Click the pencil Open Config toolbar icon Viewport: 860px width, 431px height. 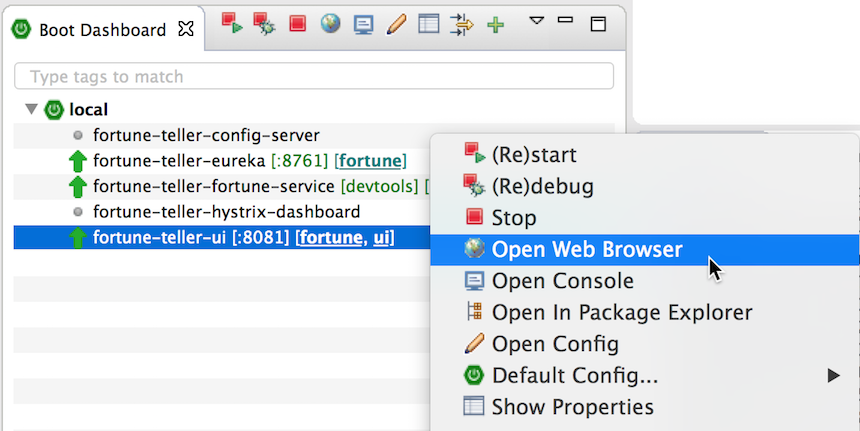tap(396, 24)
